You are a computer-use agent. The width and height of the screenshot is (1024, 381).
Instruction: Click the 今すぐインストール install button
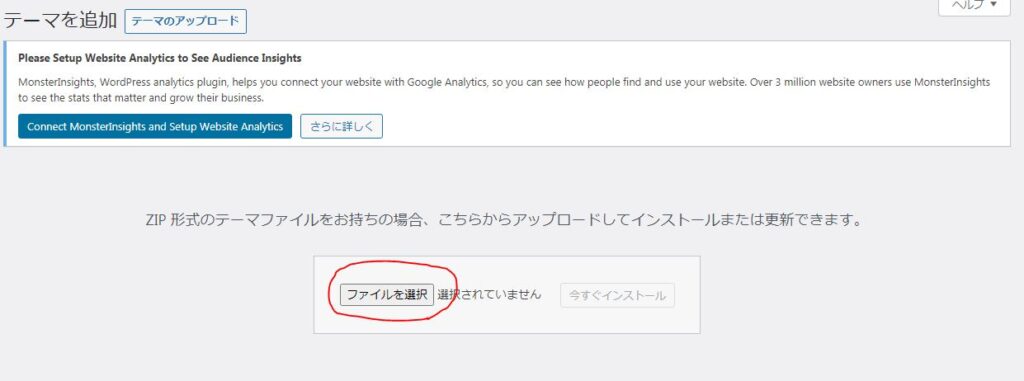pyautogui.click(x=617, y=295)
